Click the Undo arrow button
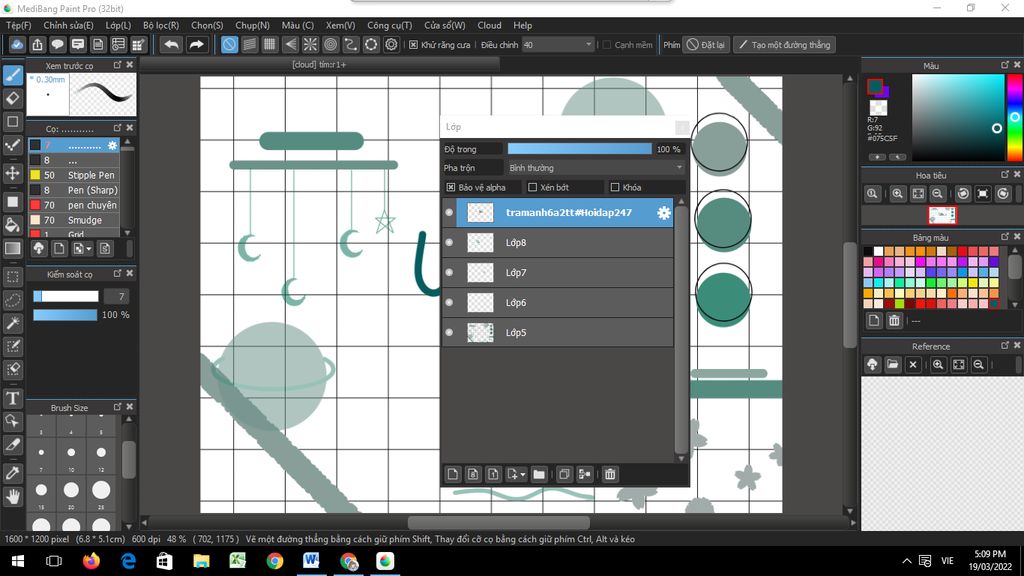This screenshot has width=1024, height=576. pos(171,44)
